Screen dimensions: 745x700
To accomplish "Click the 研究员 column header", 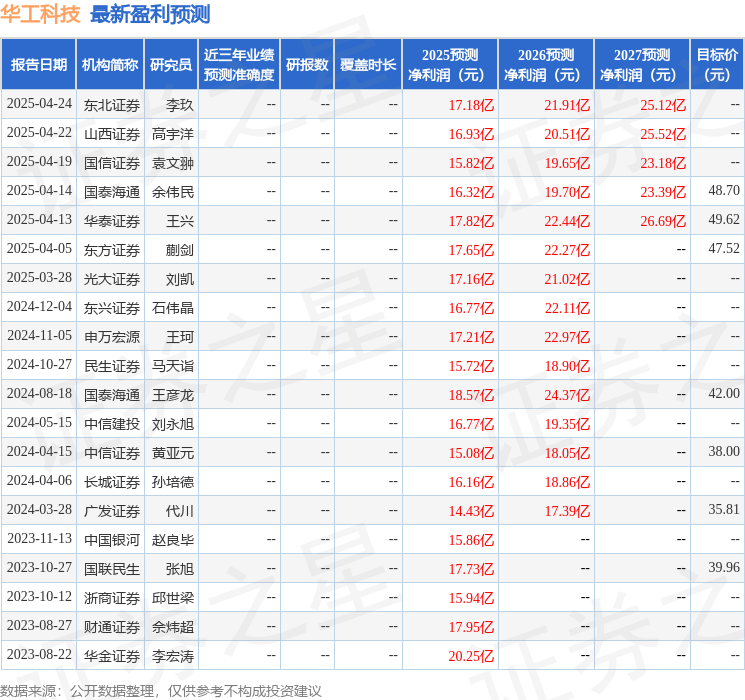I will (x=171, y=65).
